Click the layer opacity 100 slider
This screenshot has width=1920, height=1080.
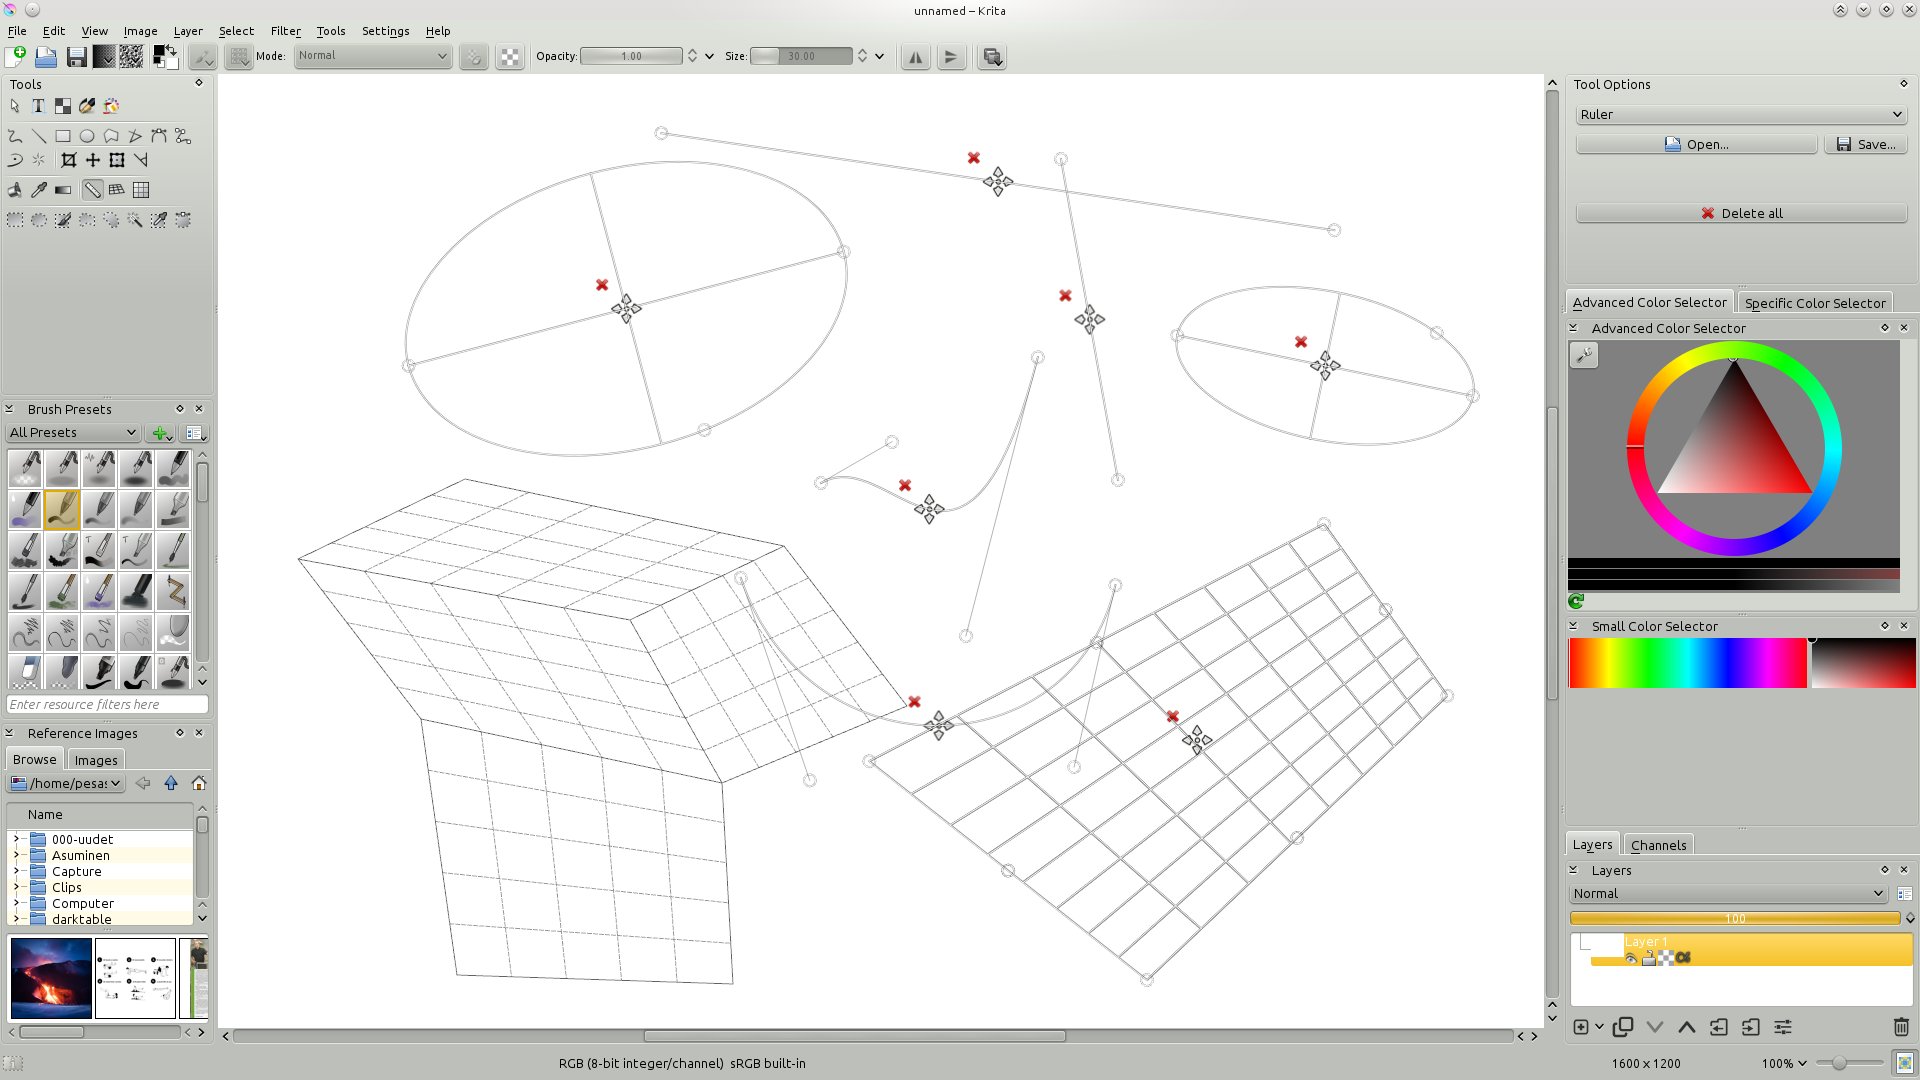pos(1735,918)
